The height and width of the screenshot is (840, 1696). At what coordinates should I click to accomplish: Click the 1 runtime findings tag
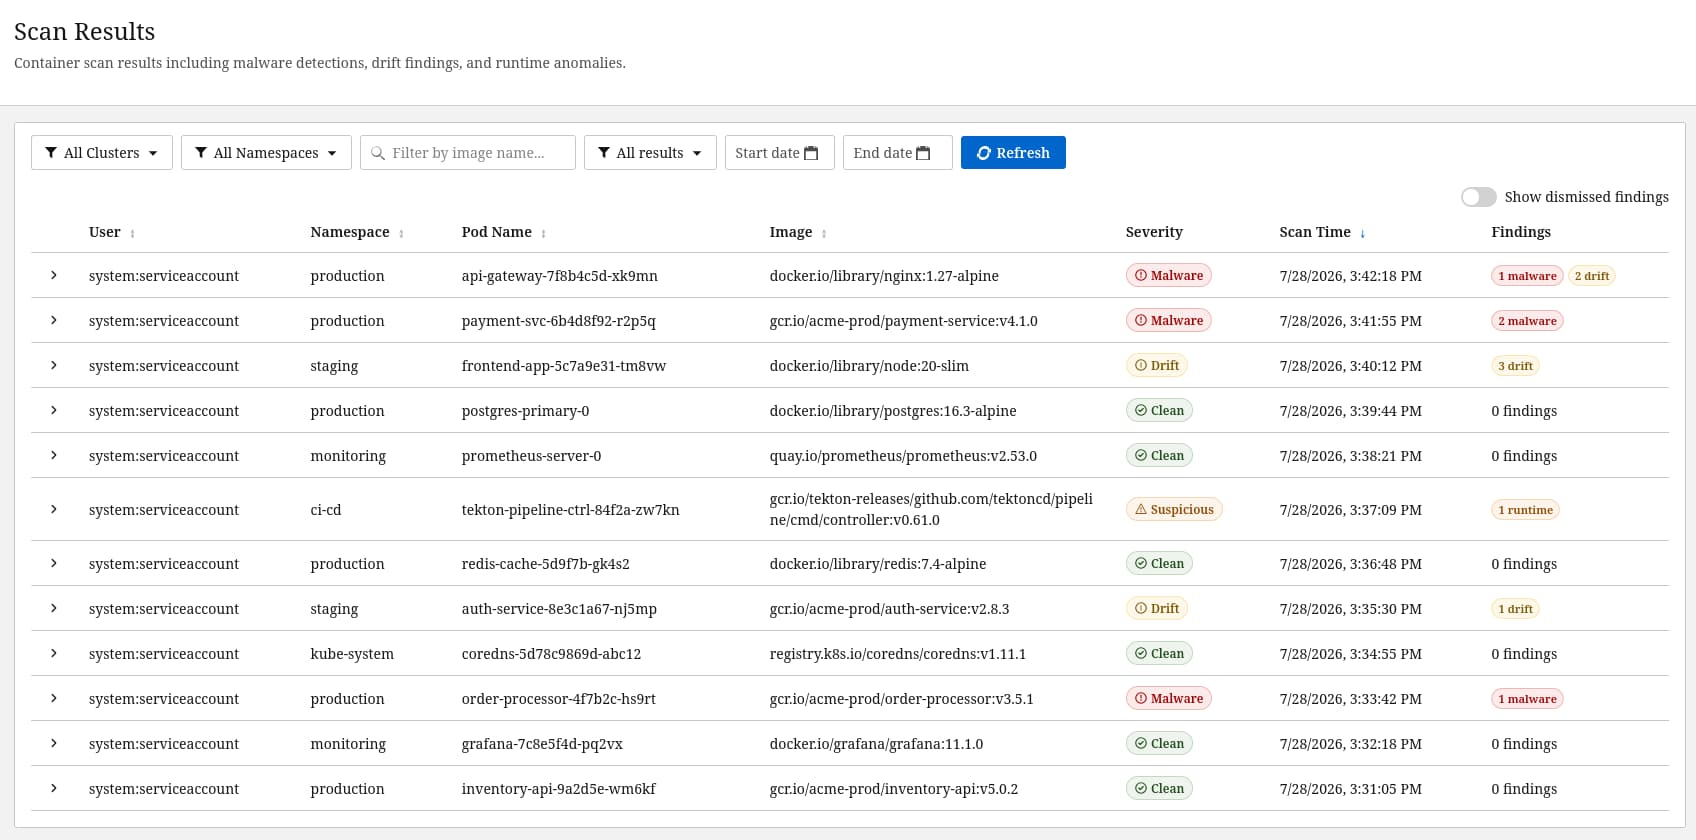click(1525, 510)
